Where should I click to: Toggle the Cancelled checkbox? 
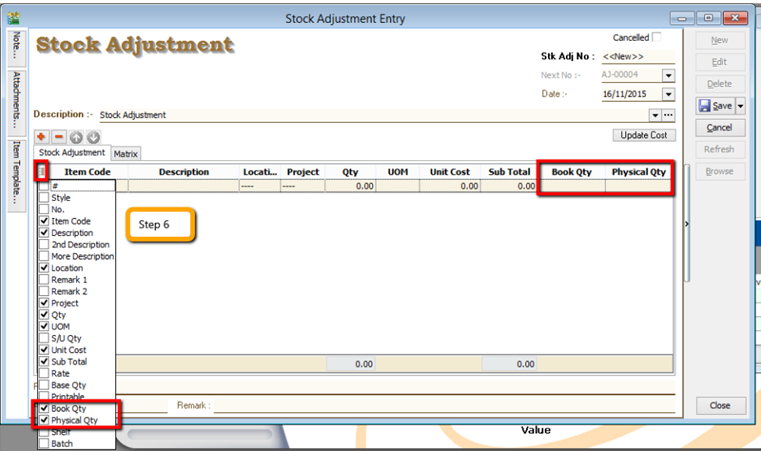[657, 37]
